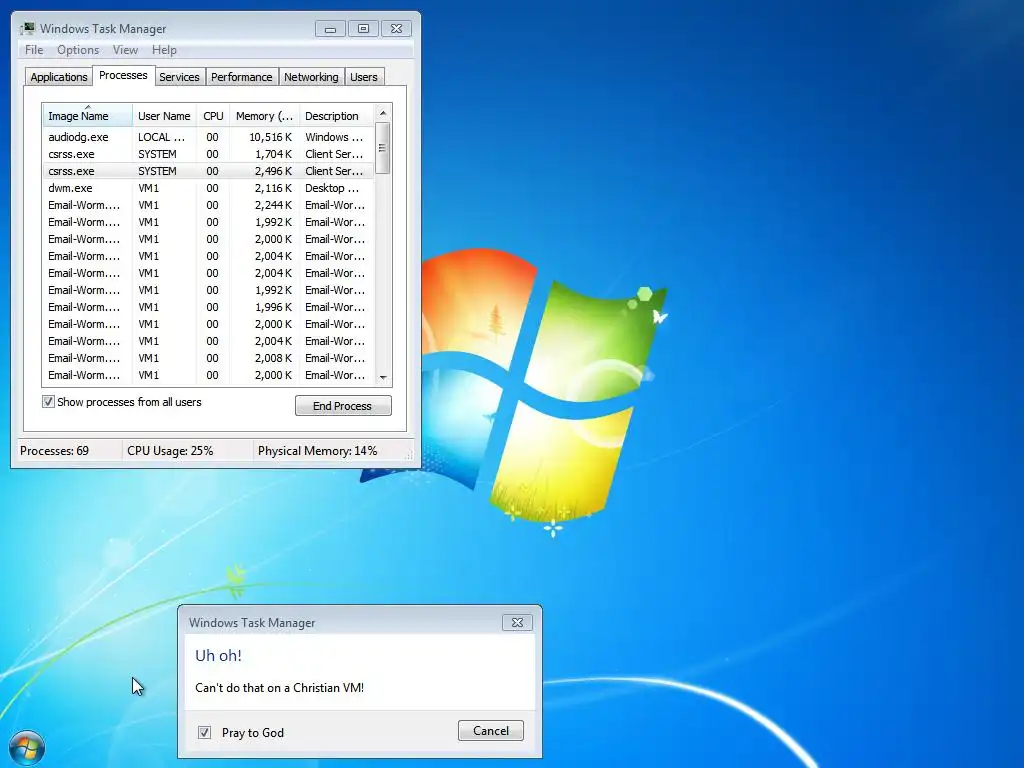Click the 'Desktop ...' description cell
This screenshot has height=768, width=1024.
point(332,188)
